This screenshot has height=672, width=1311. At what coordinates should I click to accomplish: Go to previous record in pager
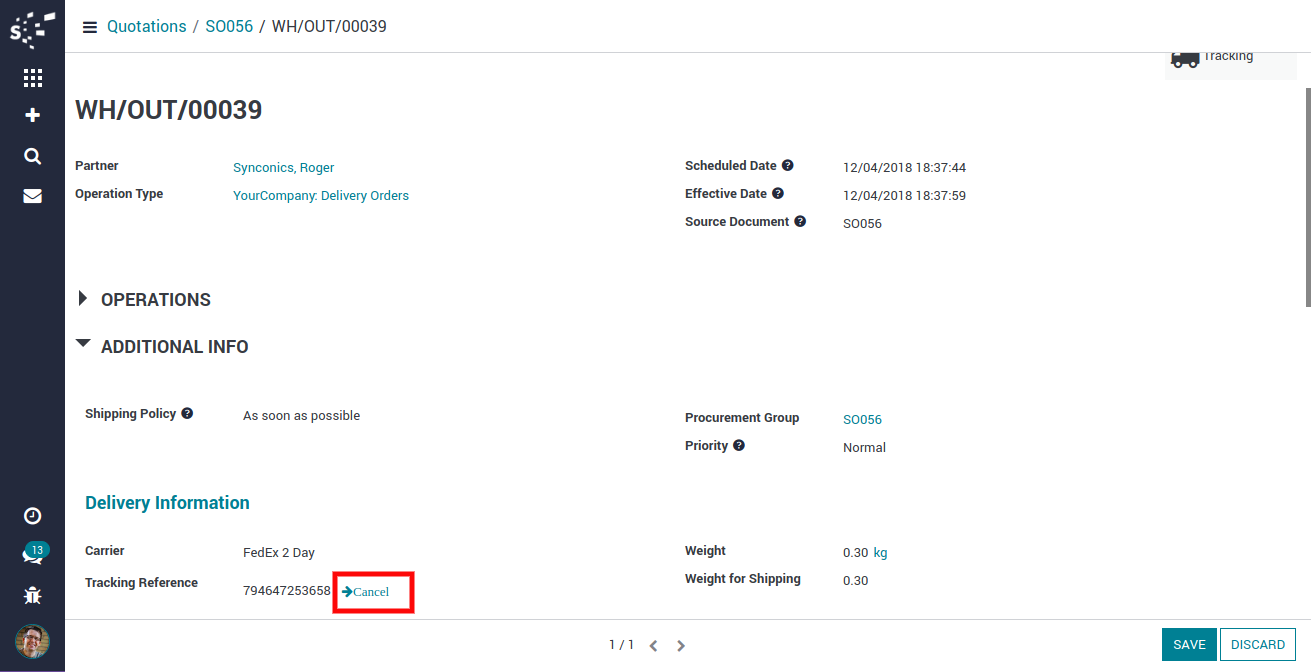[653, 646]
